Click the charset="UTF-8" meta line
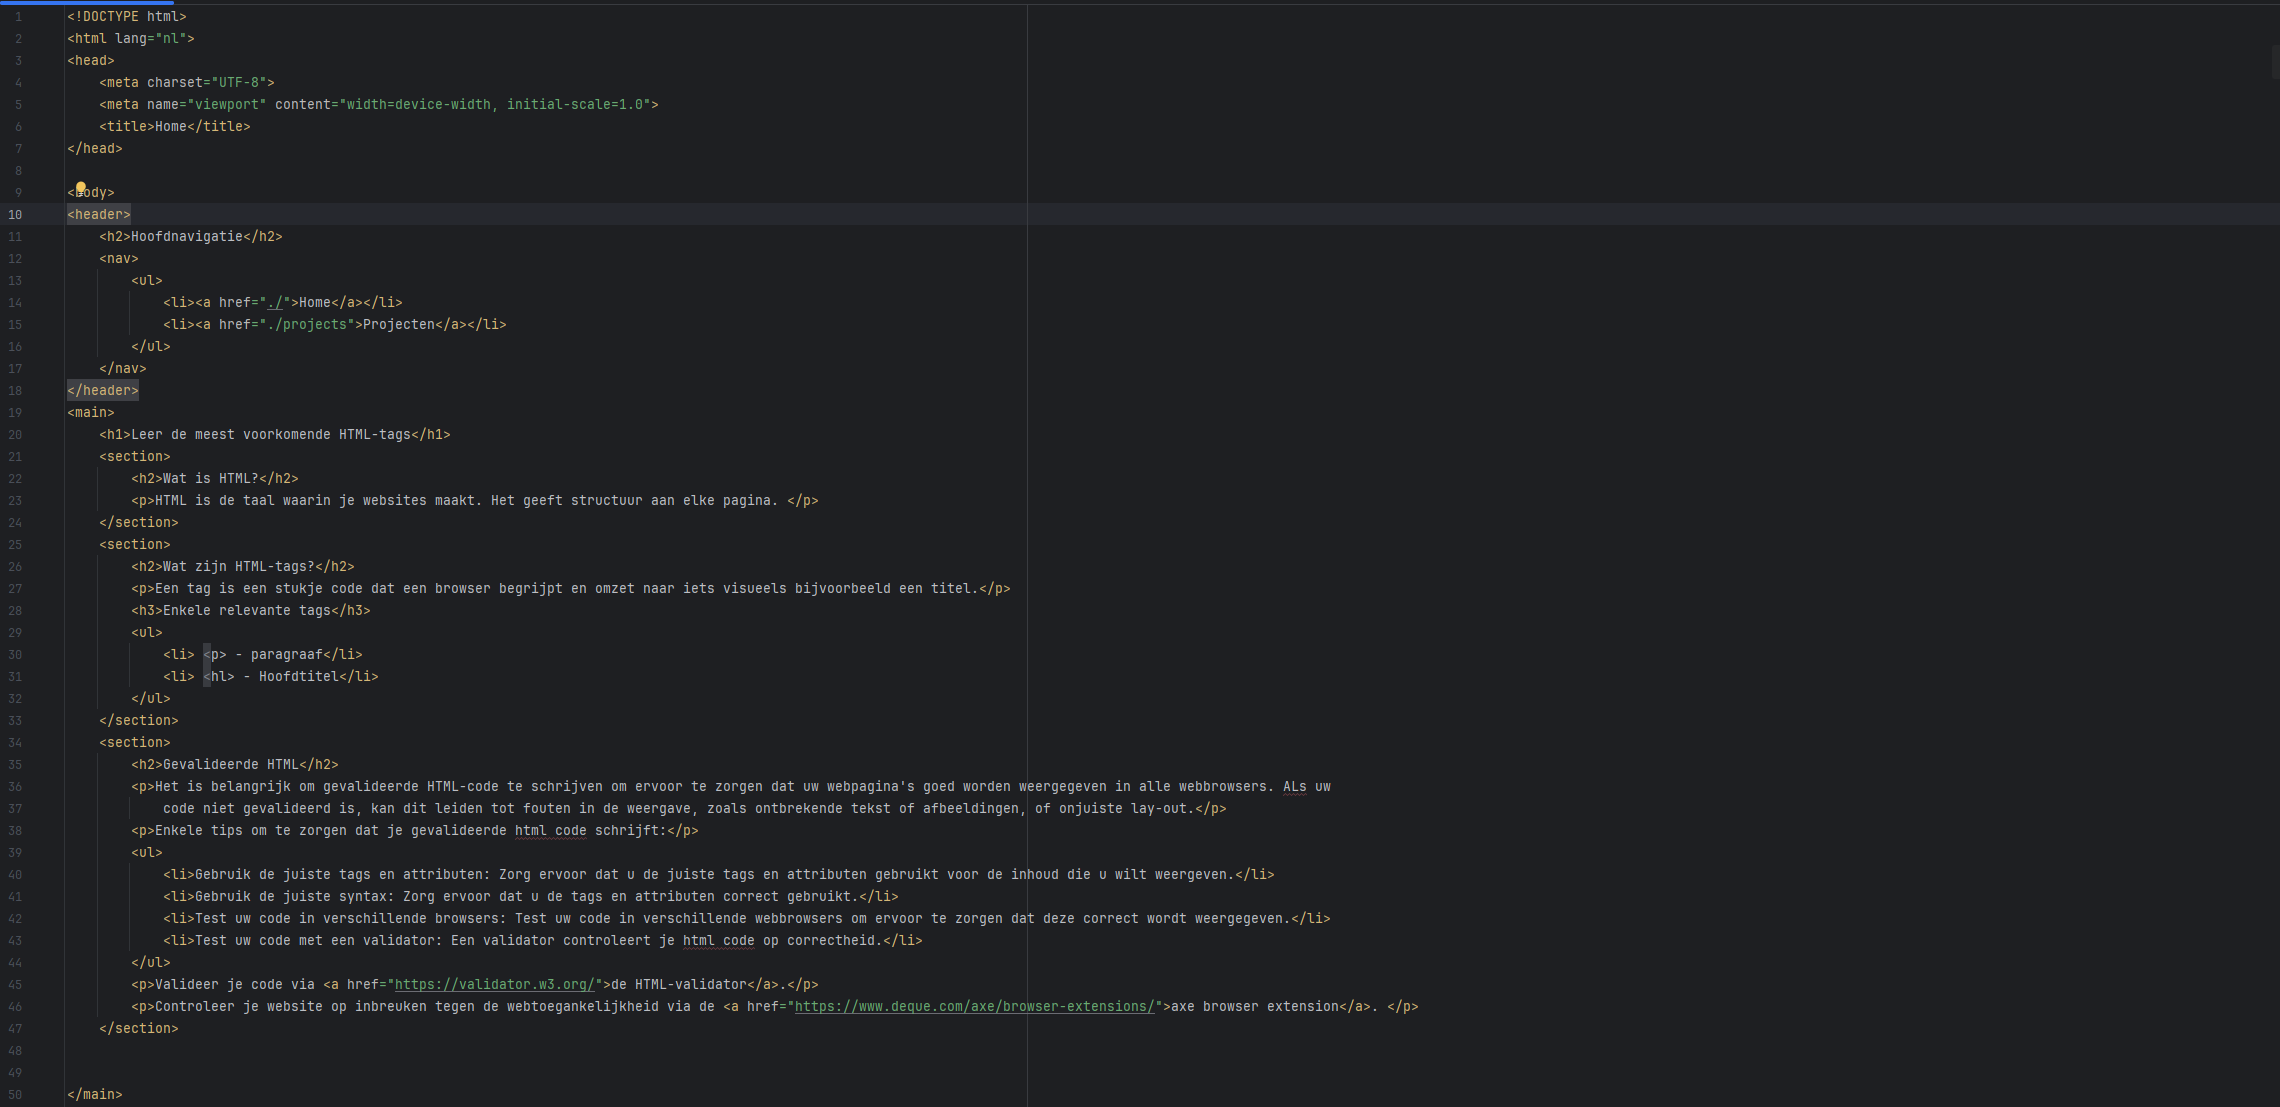2280x1107 pixels. 187,83
